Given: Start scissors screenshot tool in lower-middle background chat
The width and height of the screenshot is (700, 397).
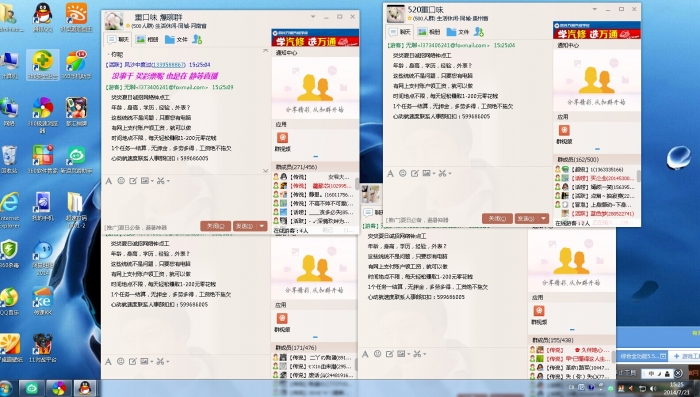Looking at the screenshot, I should click(417, 354).
